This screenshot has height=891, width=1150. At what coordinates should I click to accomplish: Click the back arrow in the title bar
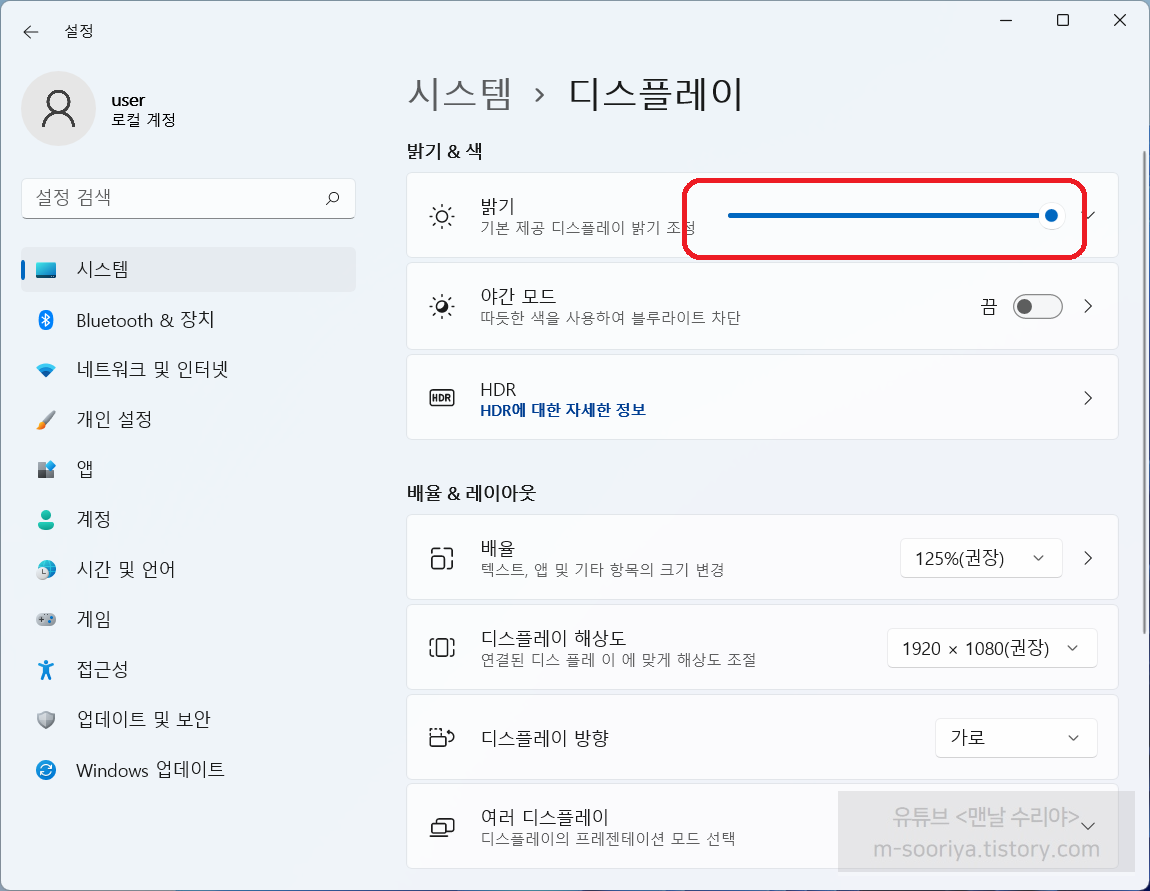coord(30,32)
